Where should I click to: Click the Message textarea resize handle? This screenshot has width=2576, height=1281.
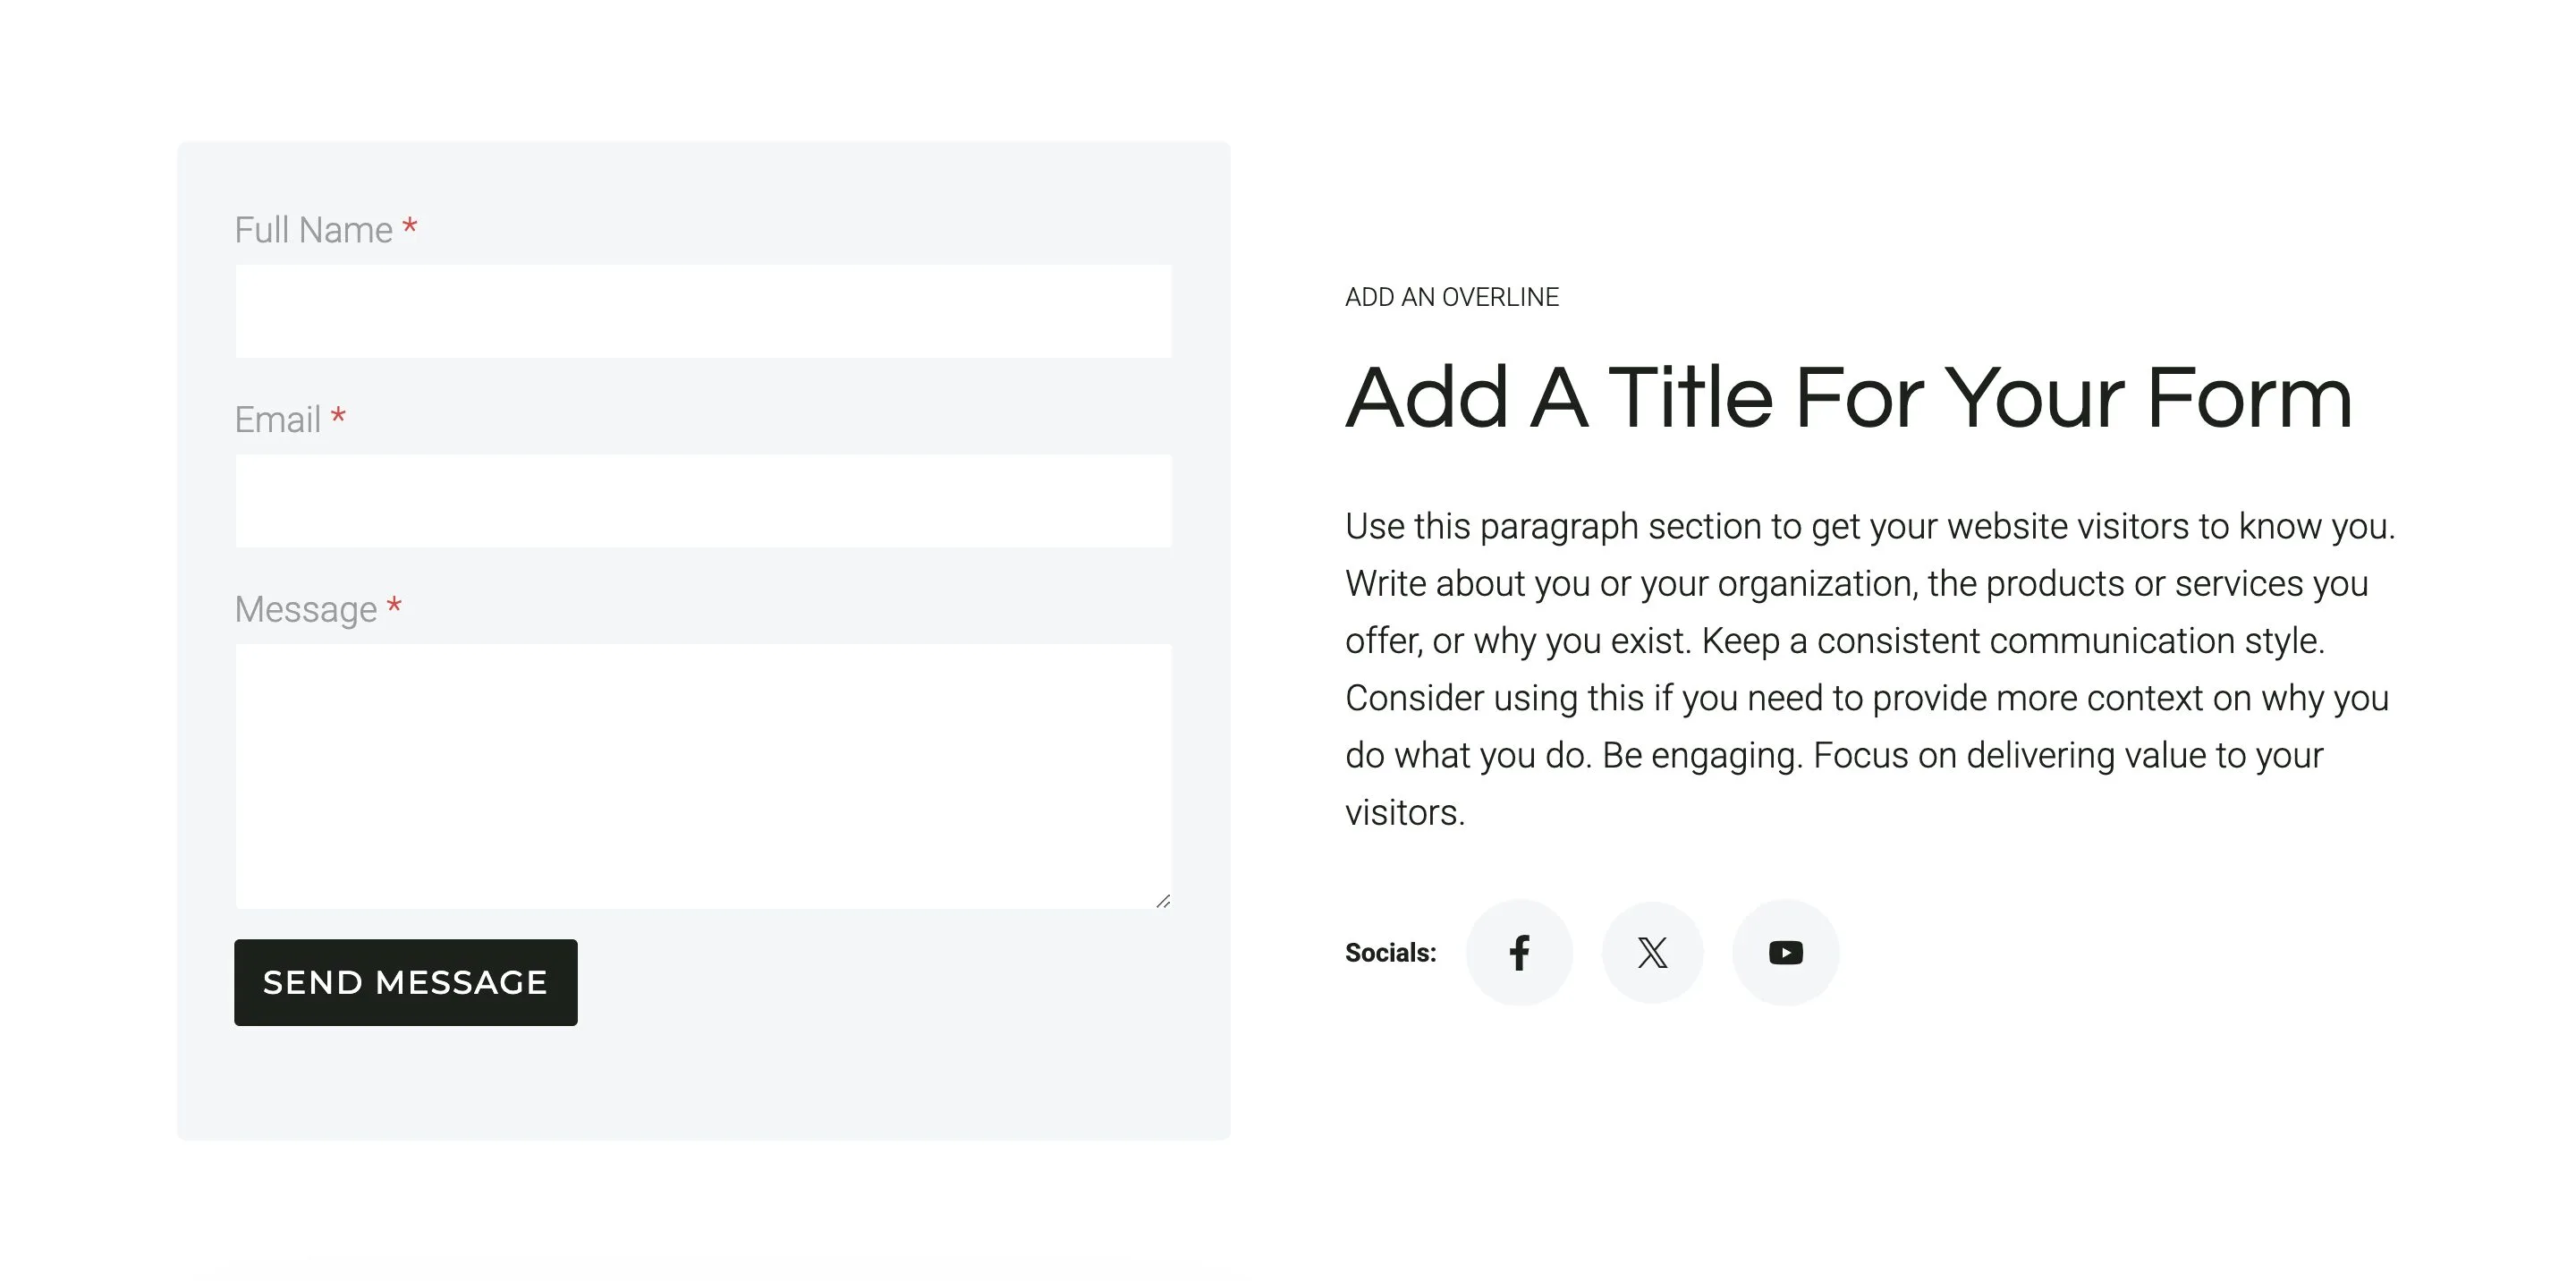[1163, 901]
